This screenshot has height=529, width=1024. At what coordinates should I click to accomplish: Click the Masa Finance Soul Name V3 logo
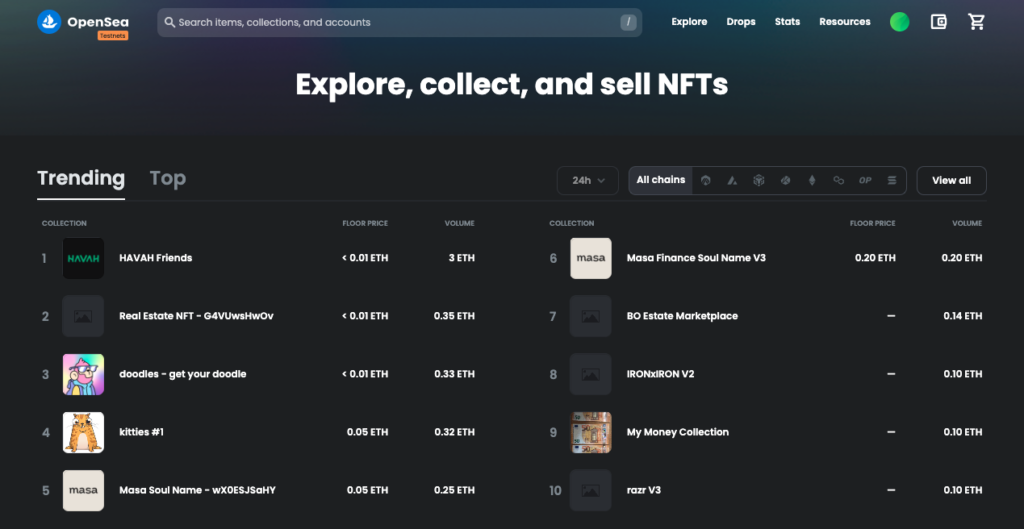591,258
